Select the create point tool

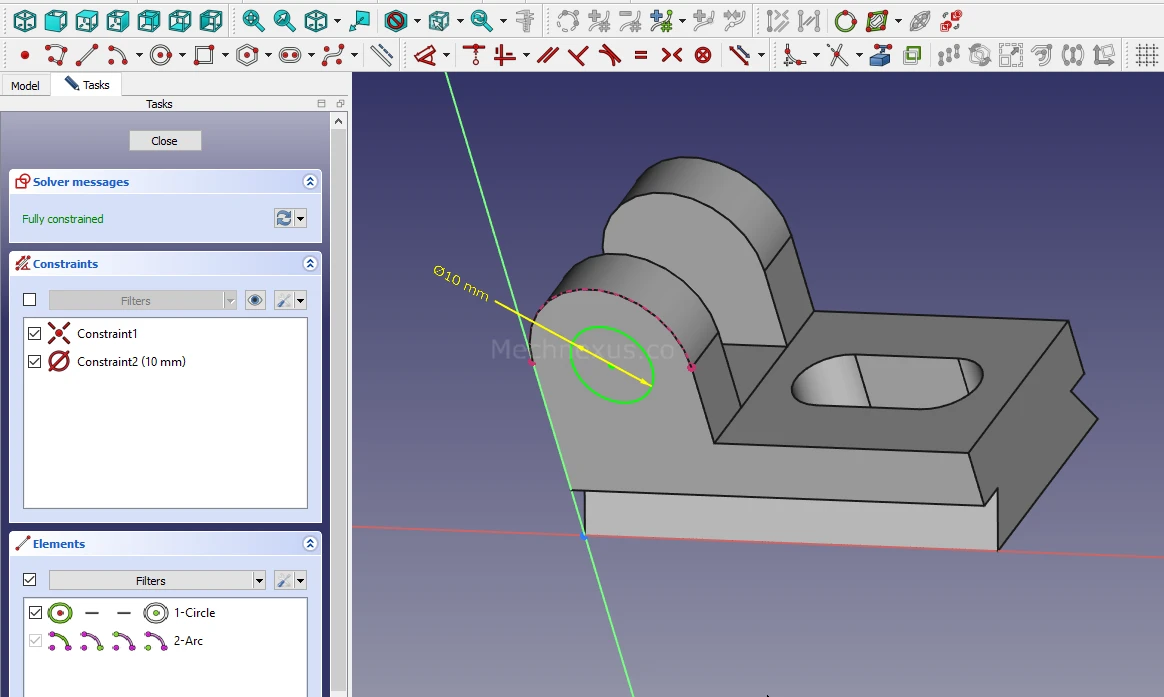click(x=25, y=56)
